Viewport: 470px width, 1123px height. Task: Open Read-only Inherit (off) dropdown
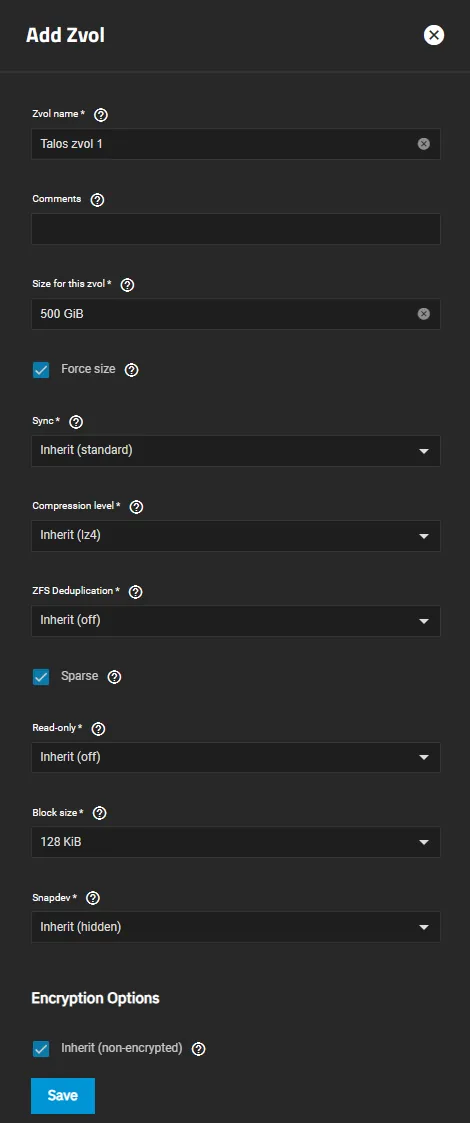[236, 757]
